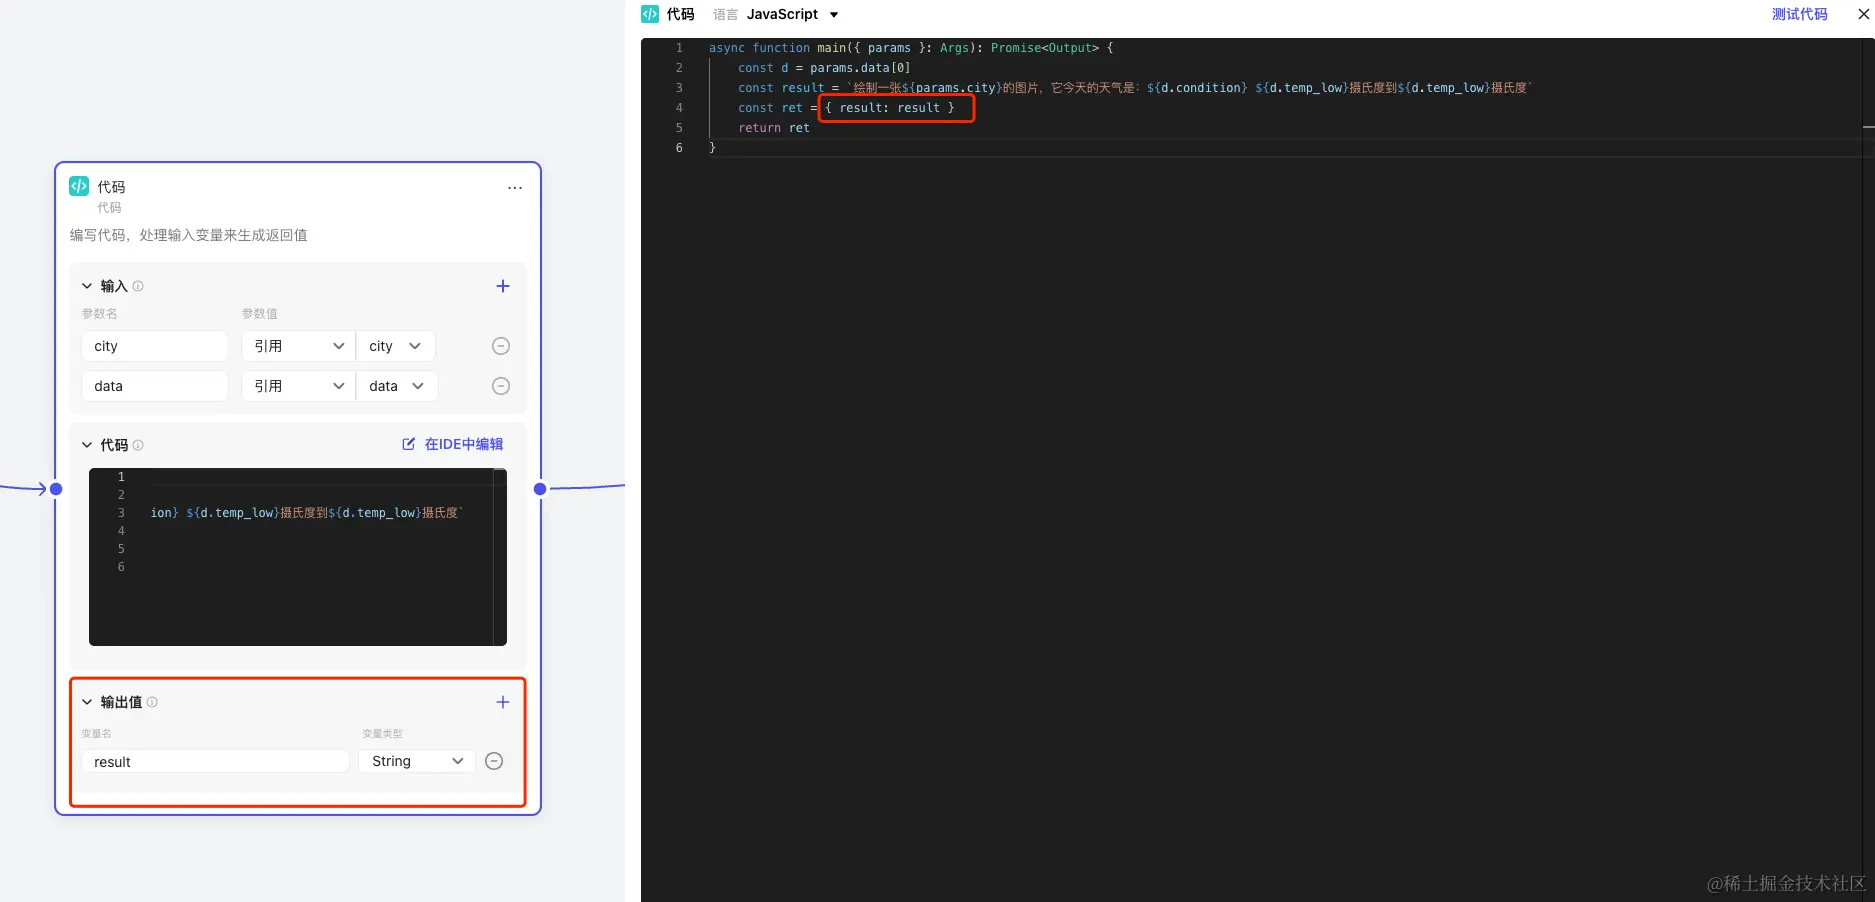The image size is (1875, 902).
Task: Click the closing brace on line 6
Action: click(712, 148)
